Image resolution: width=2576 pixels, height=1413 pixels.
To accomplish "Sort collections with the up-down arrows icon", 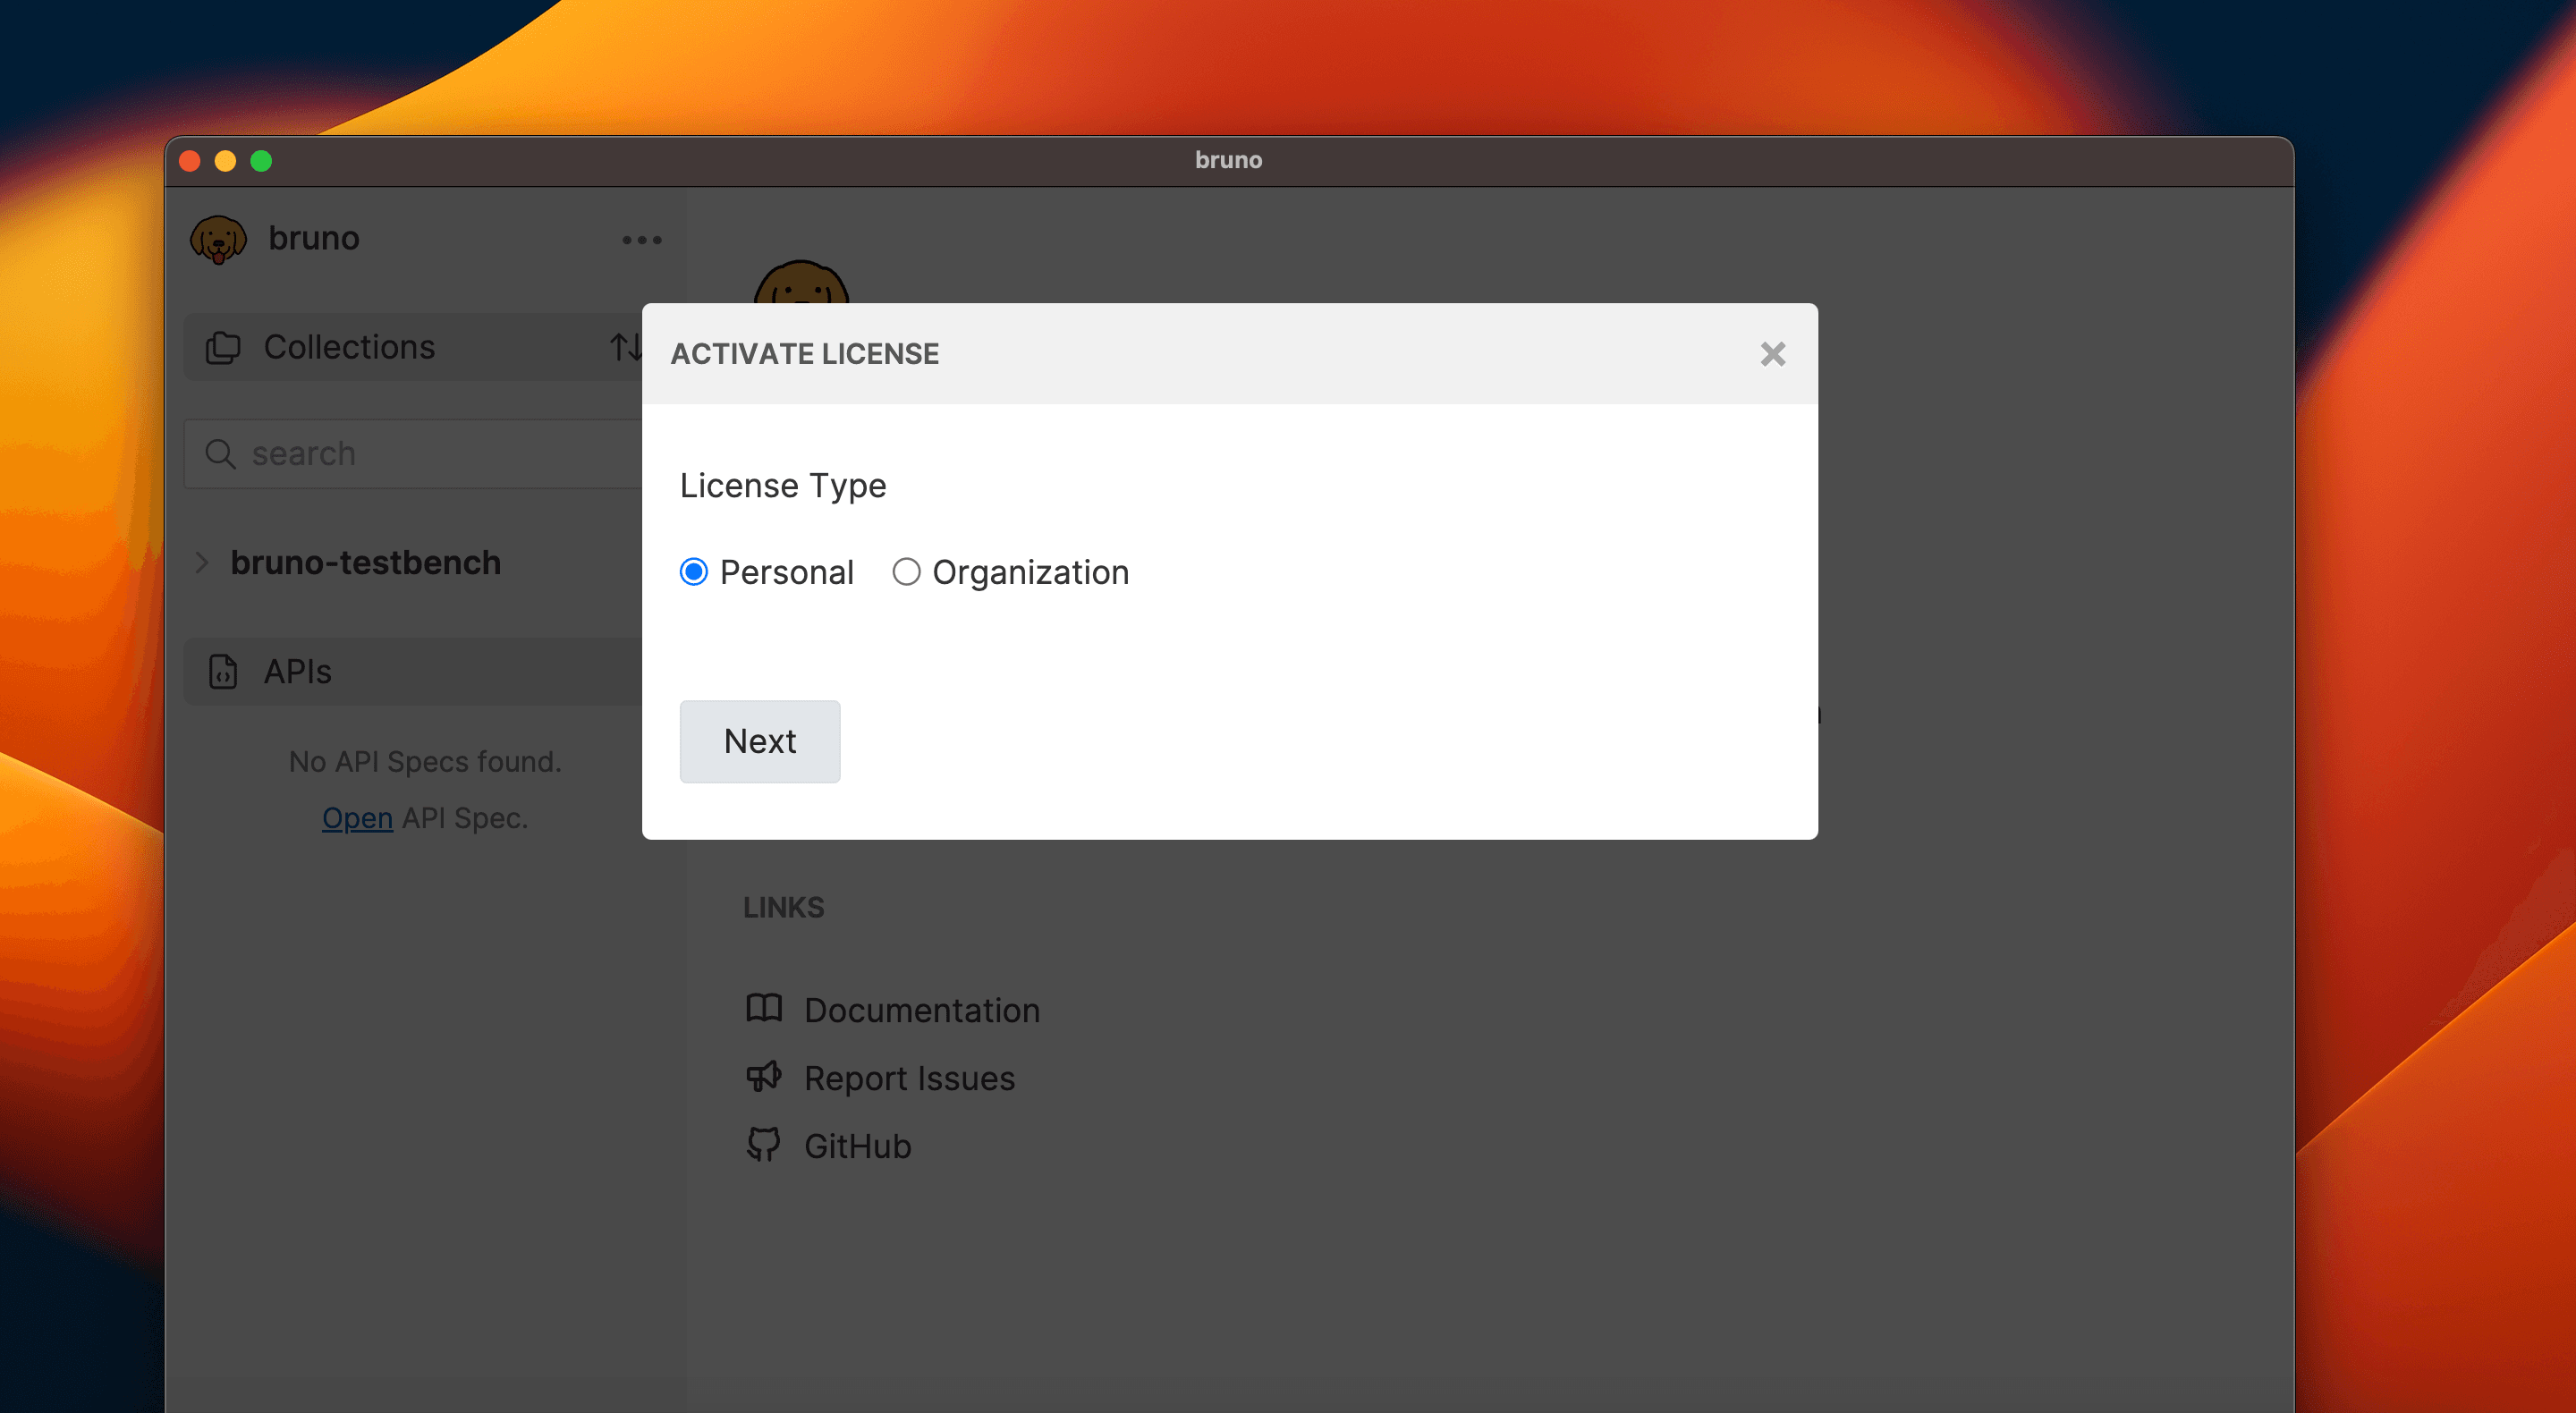I will (626, 347).
